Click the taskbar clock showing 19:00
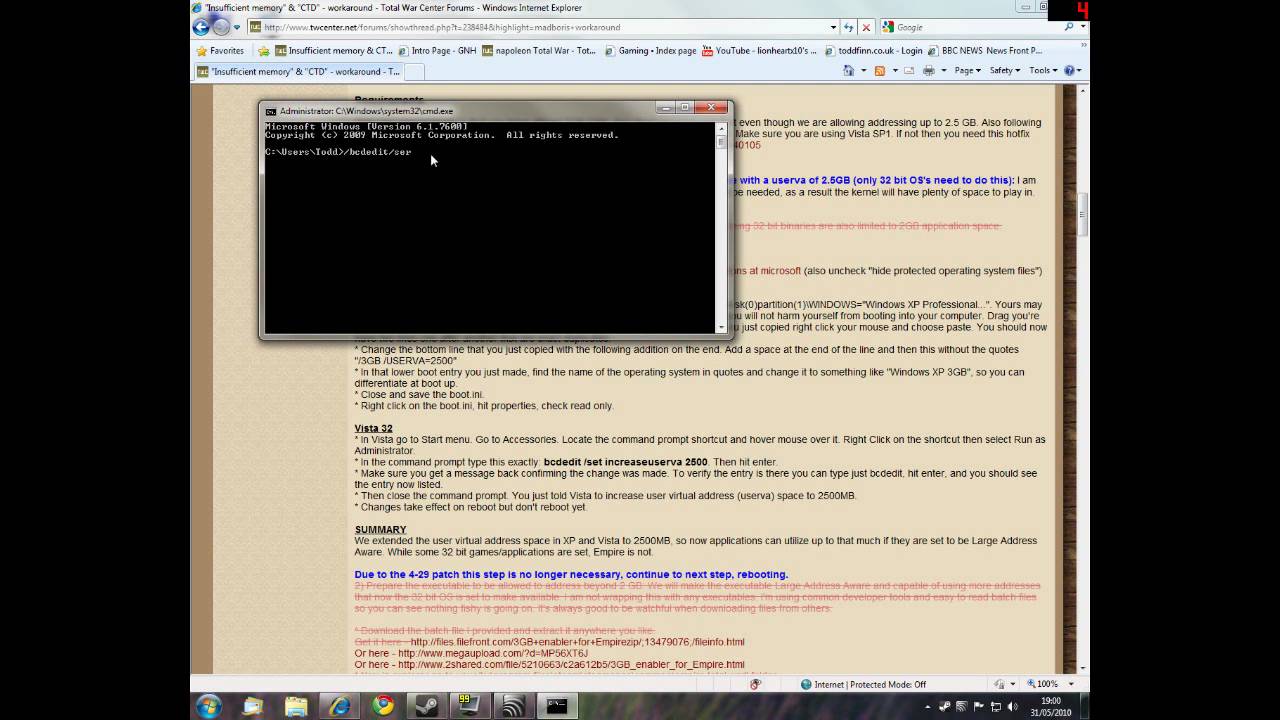 pyautogui.click(x=1051, y=707)
